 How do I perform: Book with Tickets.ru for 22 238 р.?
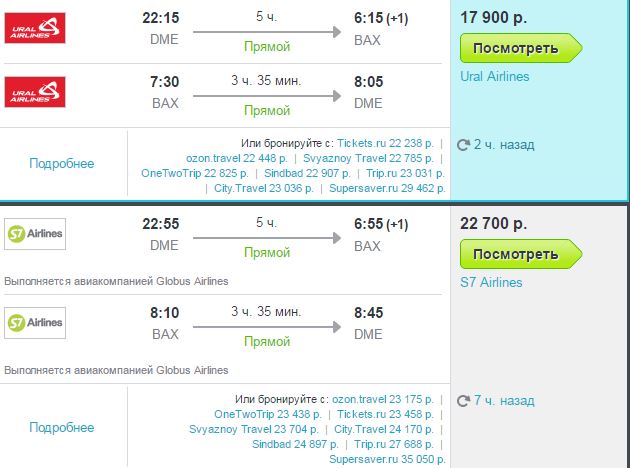(385, 143)
